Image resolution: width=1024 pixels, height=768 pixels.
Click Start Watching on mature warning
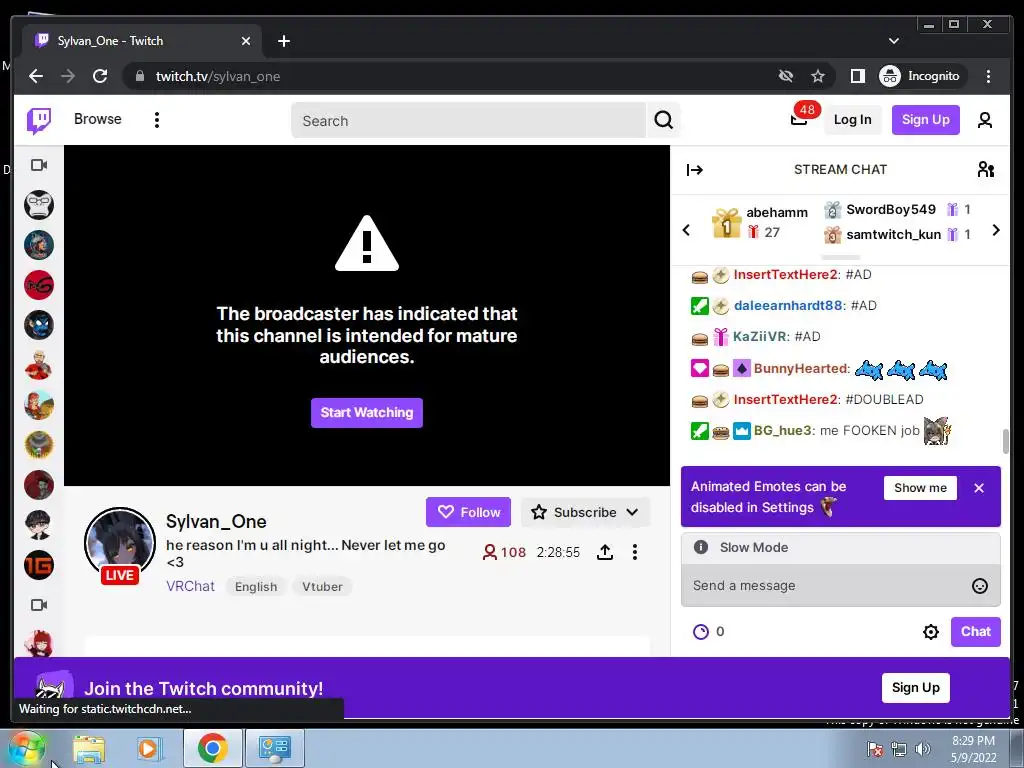(366, 413)
